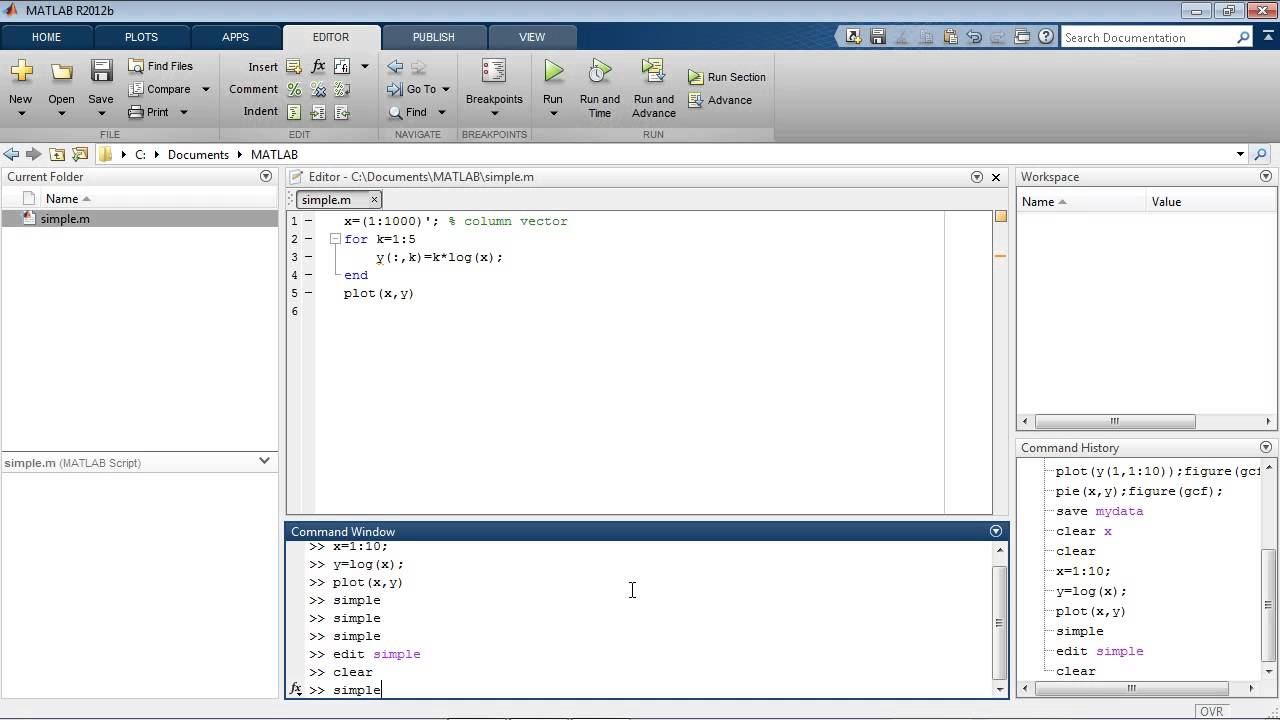The width and height of the screenshot is (1280, 720).
Task: Open the Current Folder panel actions menu
Action: coord(266,176)
